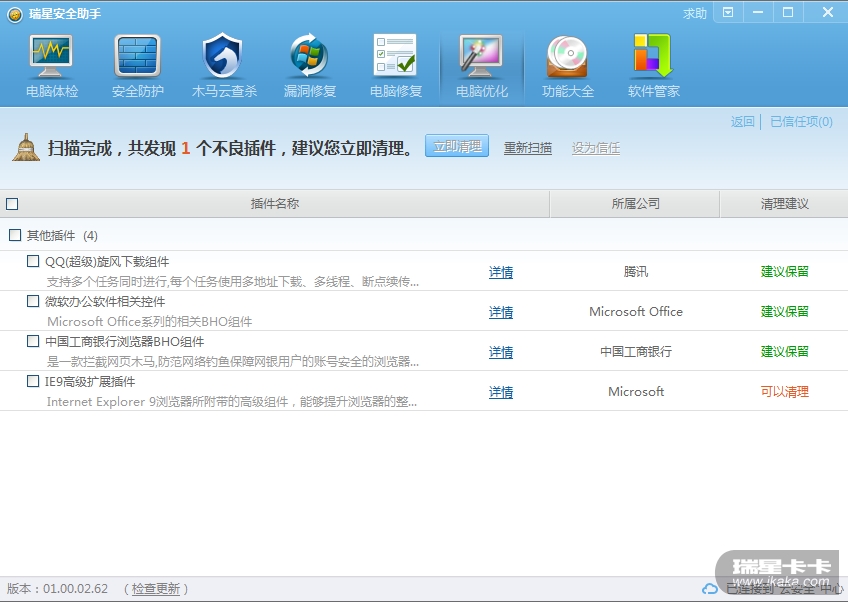This screenshot has height=602, width=848.
Task: Click 建议保留 suggestion for 中国工商银行 row
Action: pyautogui.click(x=784, y=352)
